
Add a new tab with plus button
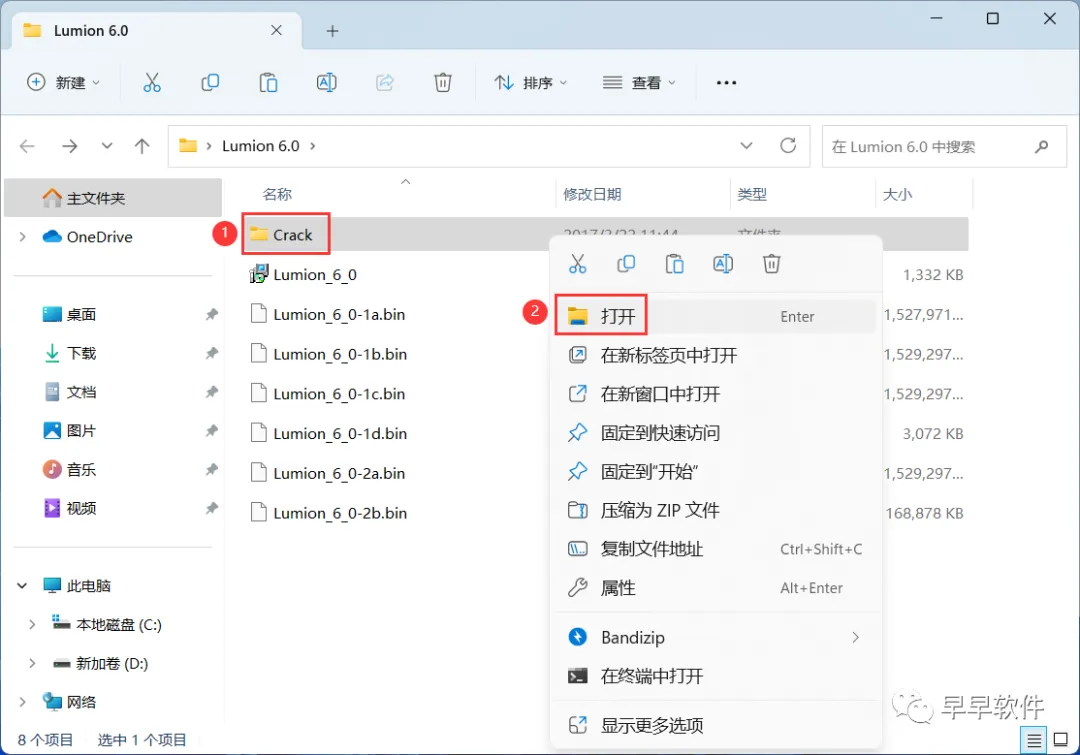point(333,31)
